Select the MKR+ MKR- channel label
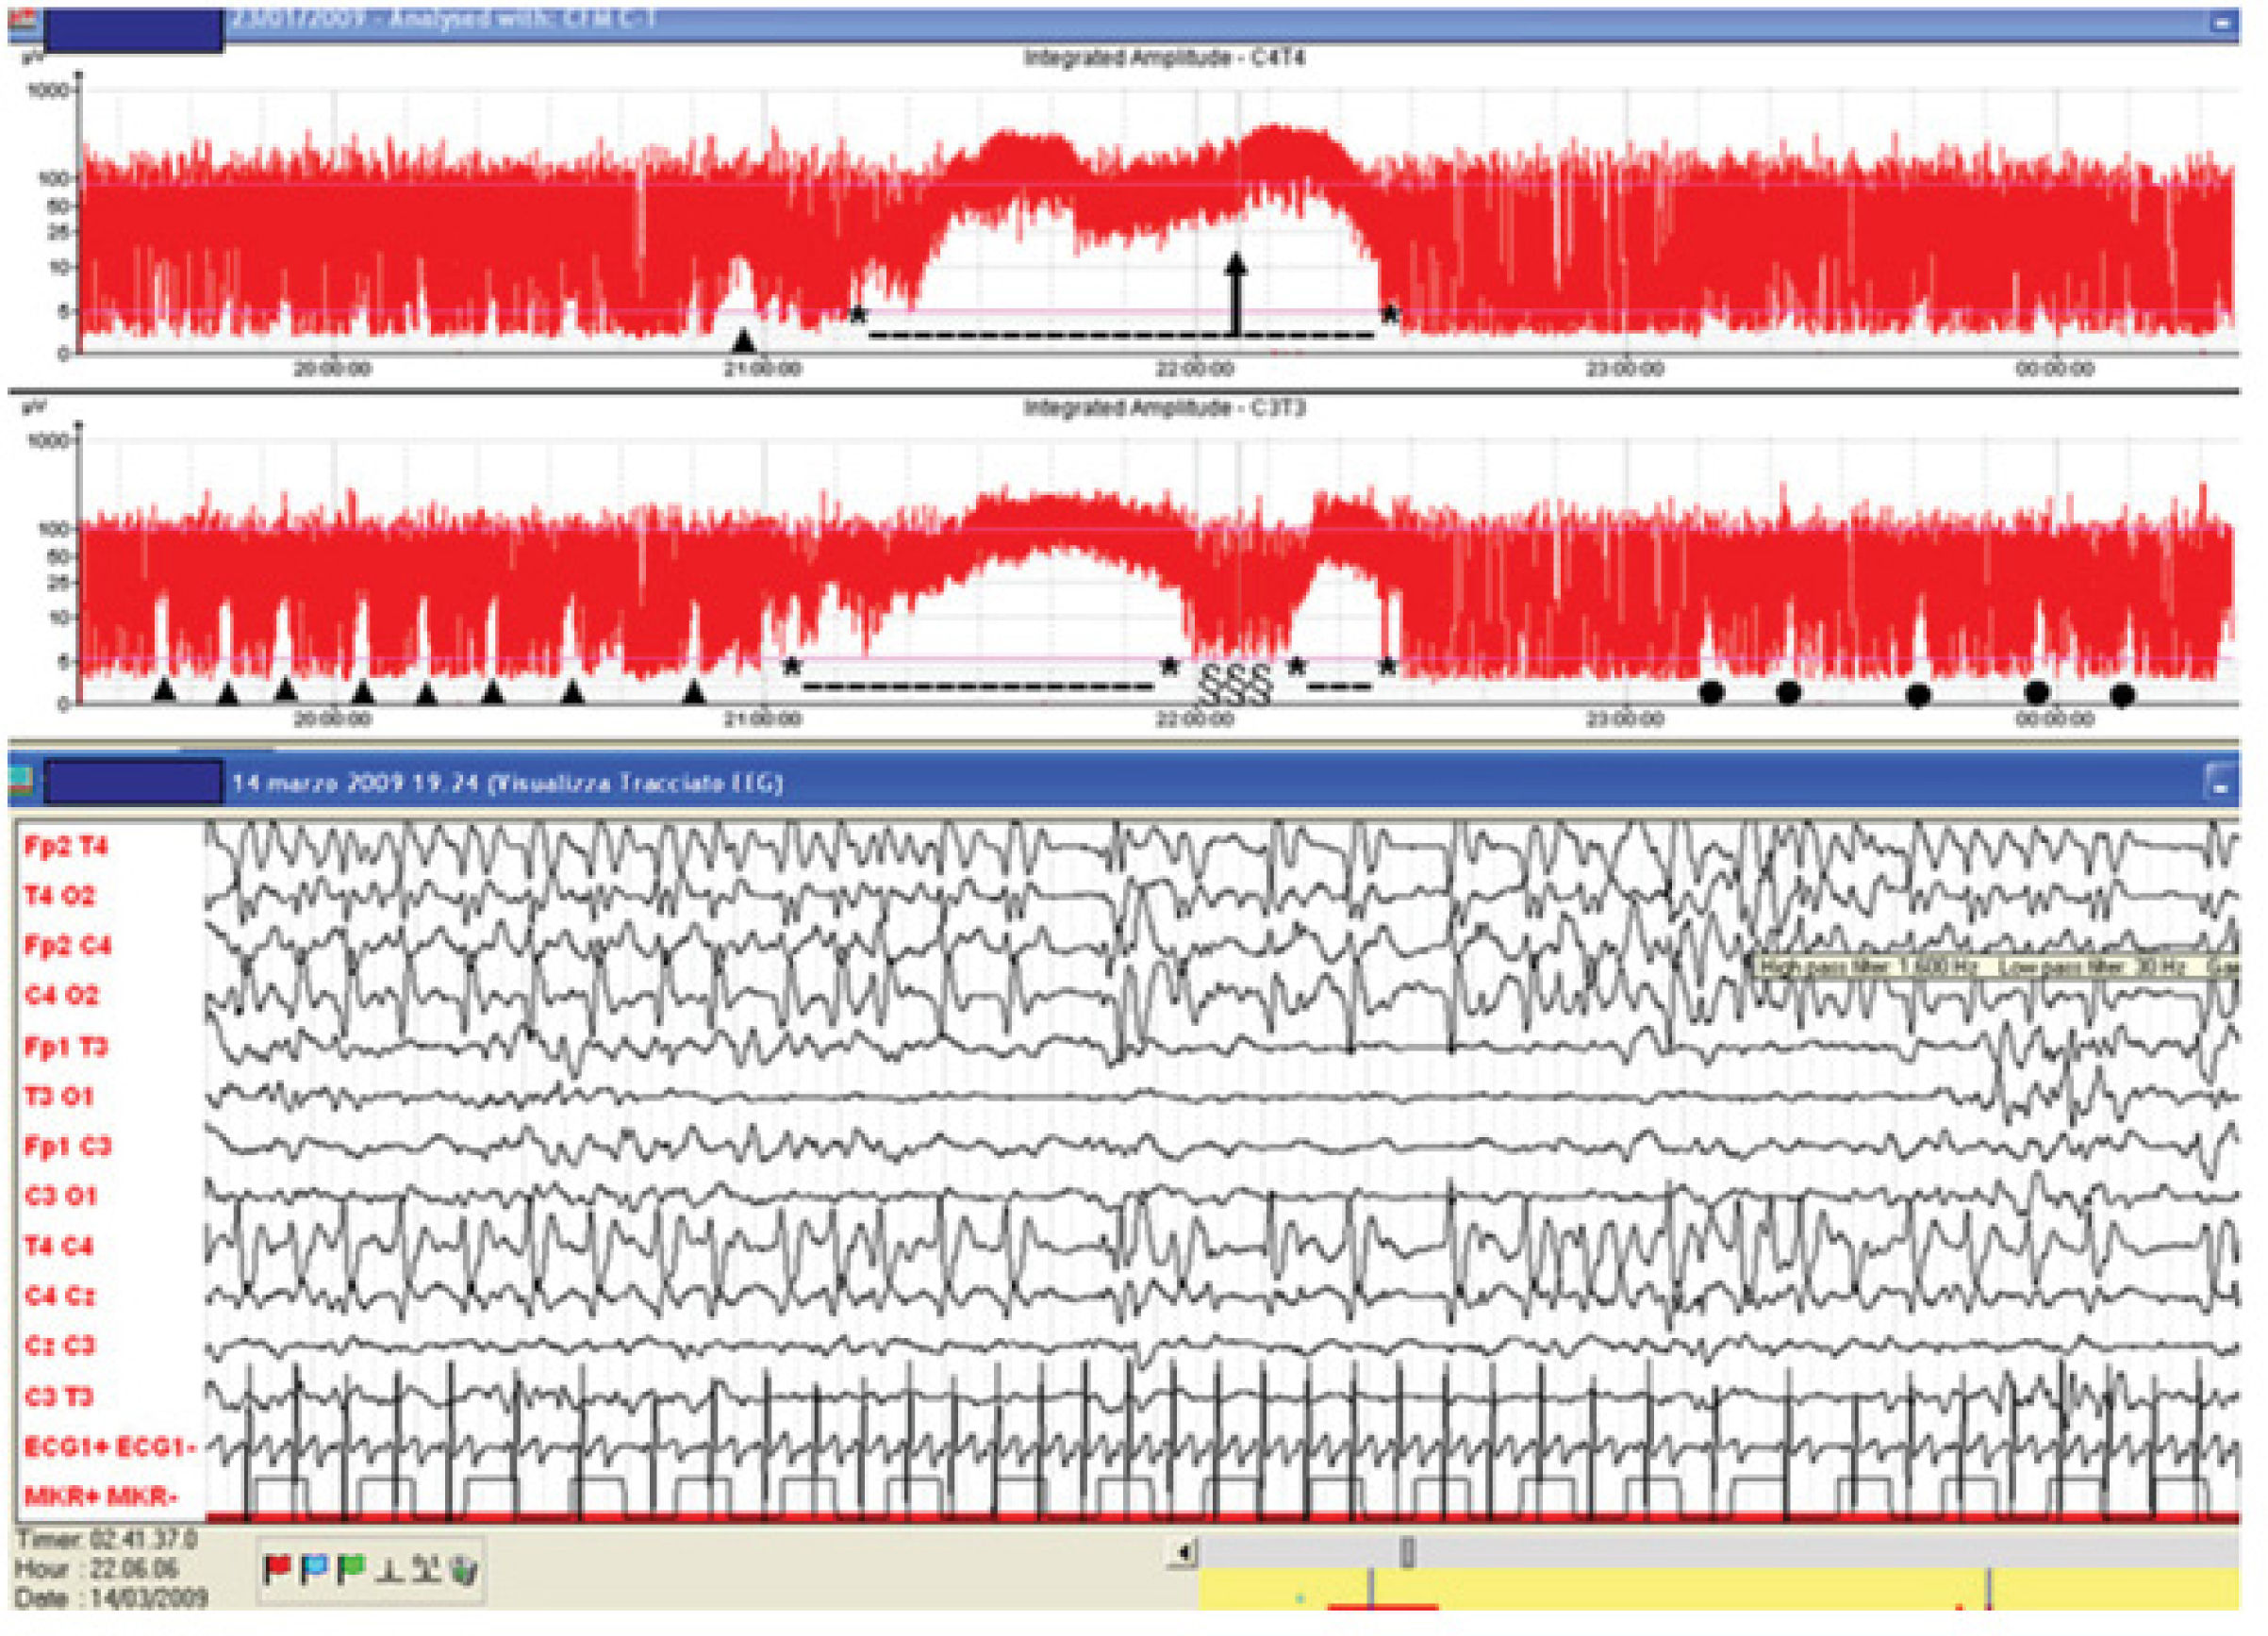This screenshot has width=2268, height=1636. pos(101,1497)
